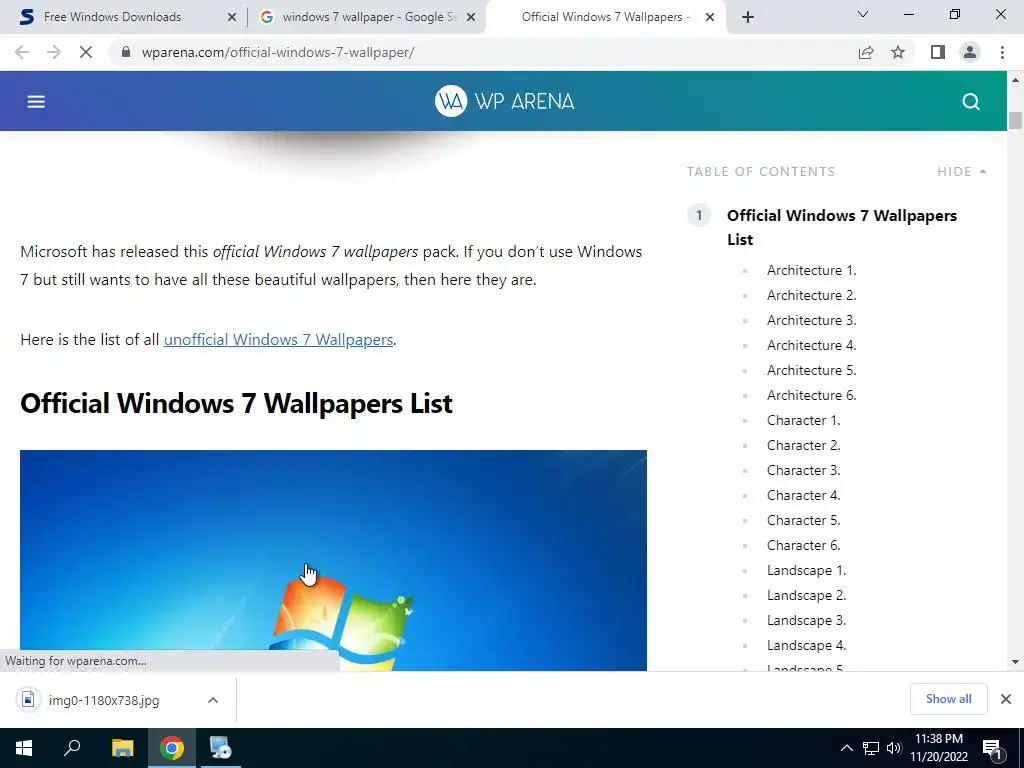Viewport: 1024px width, 768px height.
Task: Go to Character 1 in contents
Action: pyautogui.click(x=803, y=420)
